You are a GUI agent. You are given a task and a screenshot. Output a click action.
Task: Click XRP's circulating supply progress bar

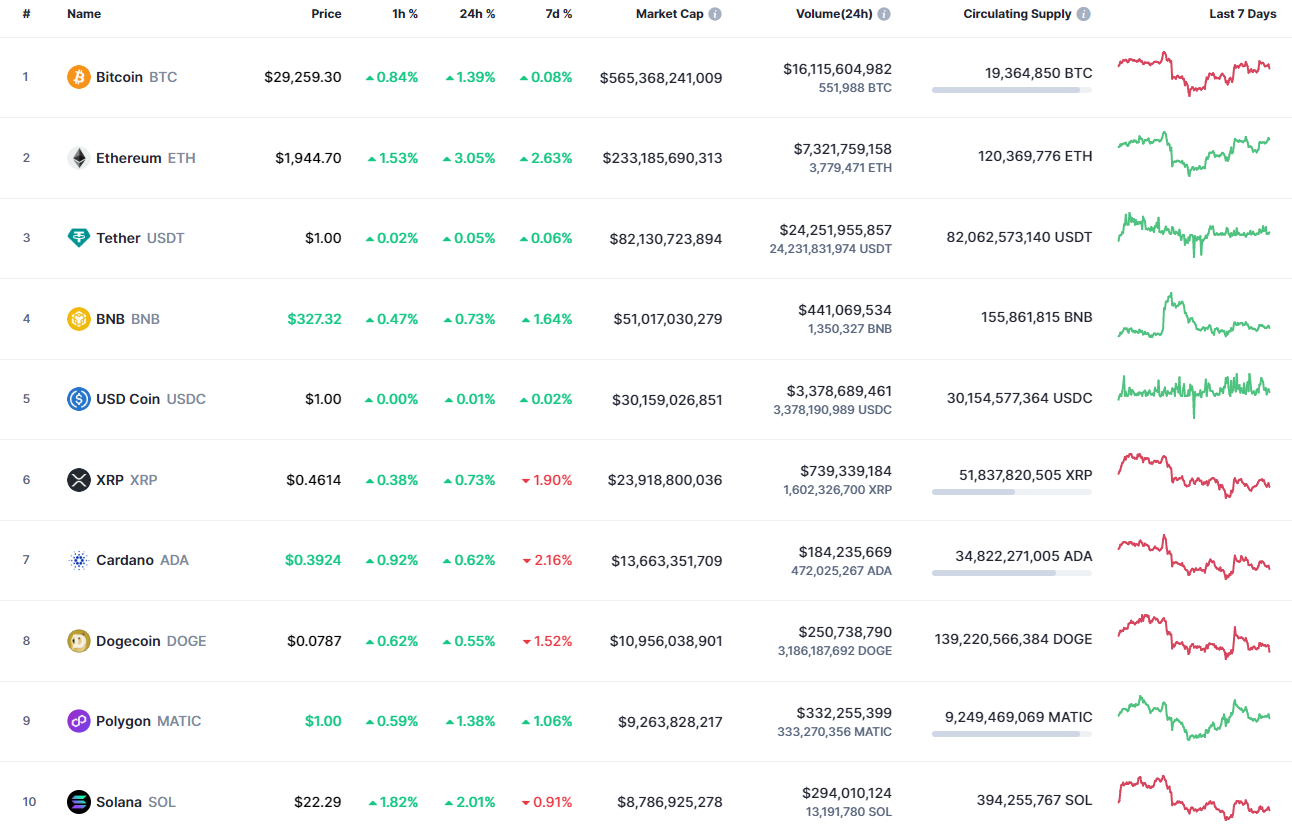(1011, 492)
